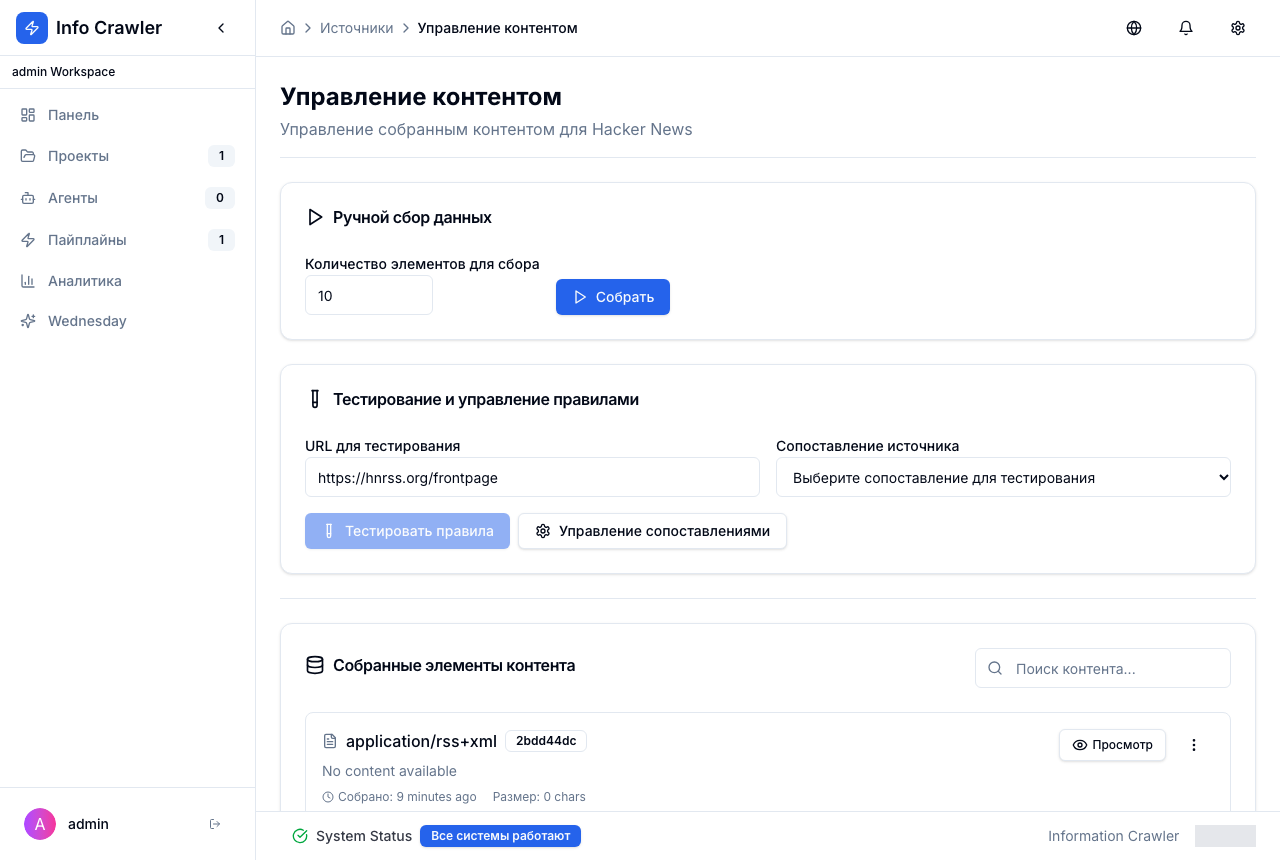
Task: Click the test tube icon by Тестирование heading
Action: 315,399
